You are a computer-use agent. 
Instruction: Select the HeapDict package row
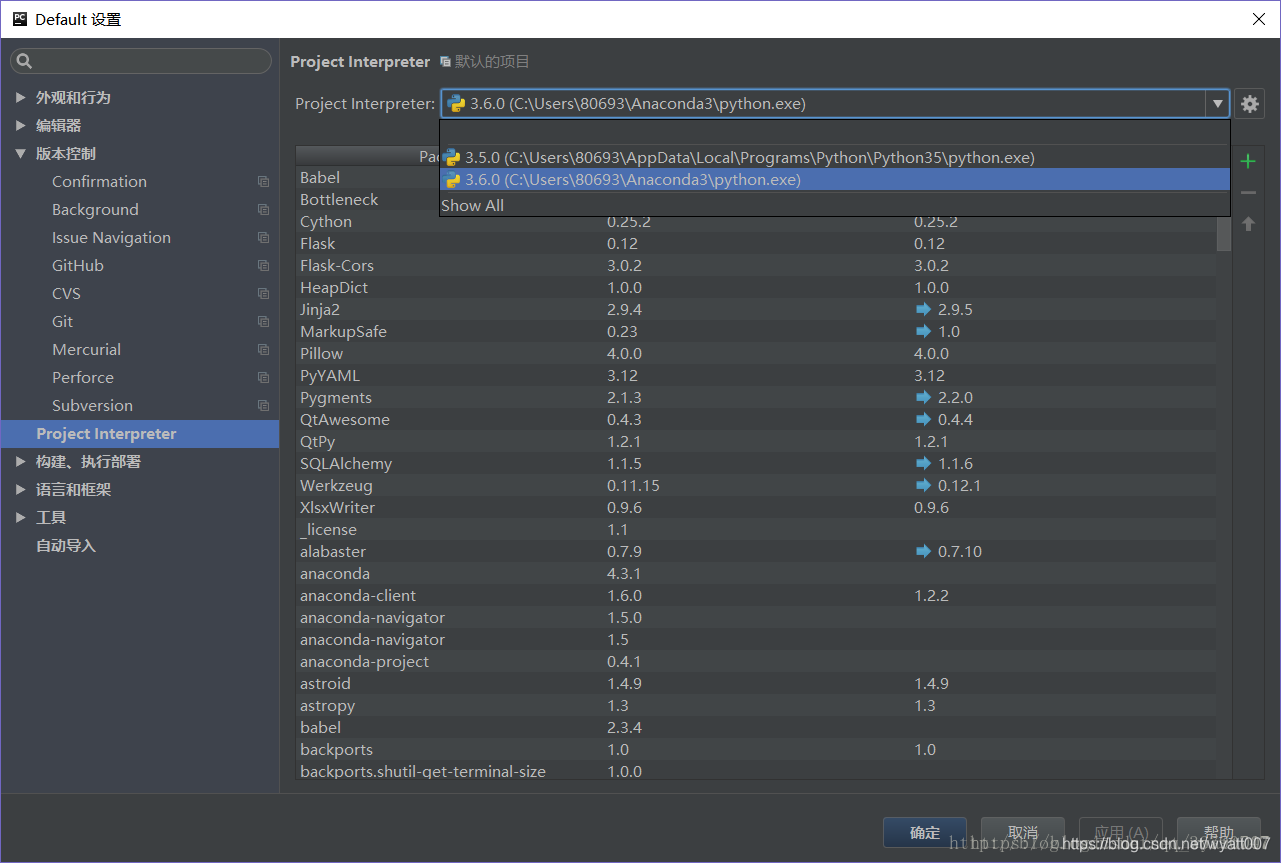point(756,288)
